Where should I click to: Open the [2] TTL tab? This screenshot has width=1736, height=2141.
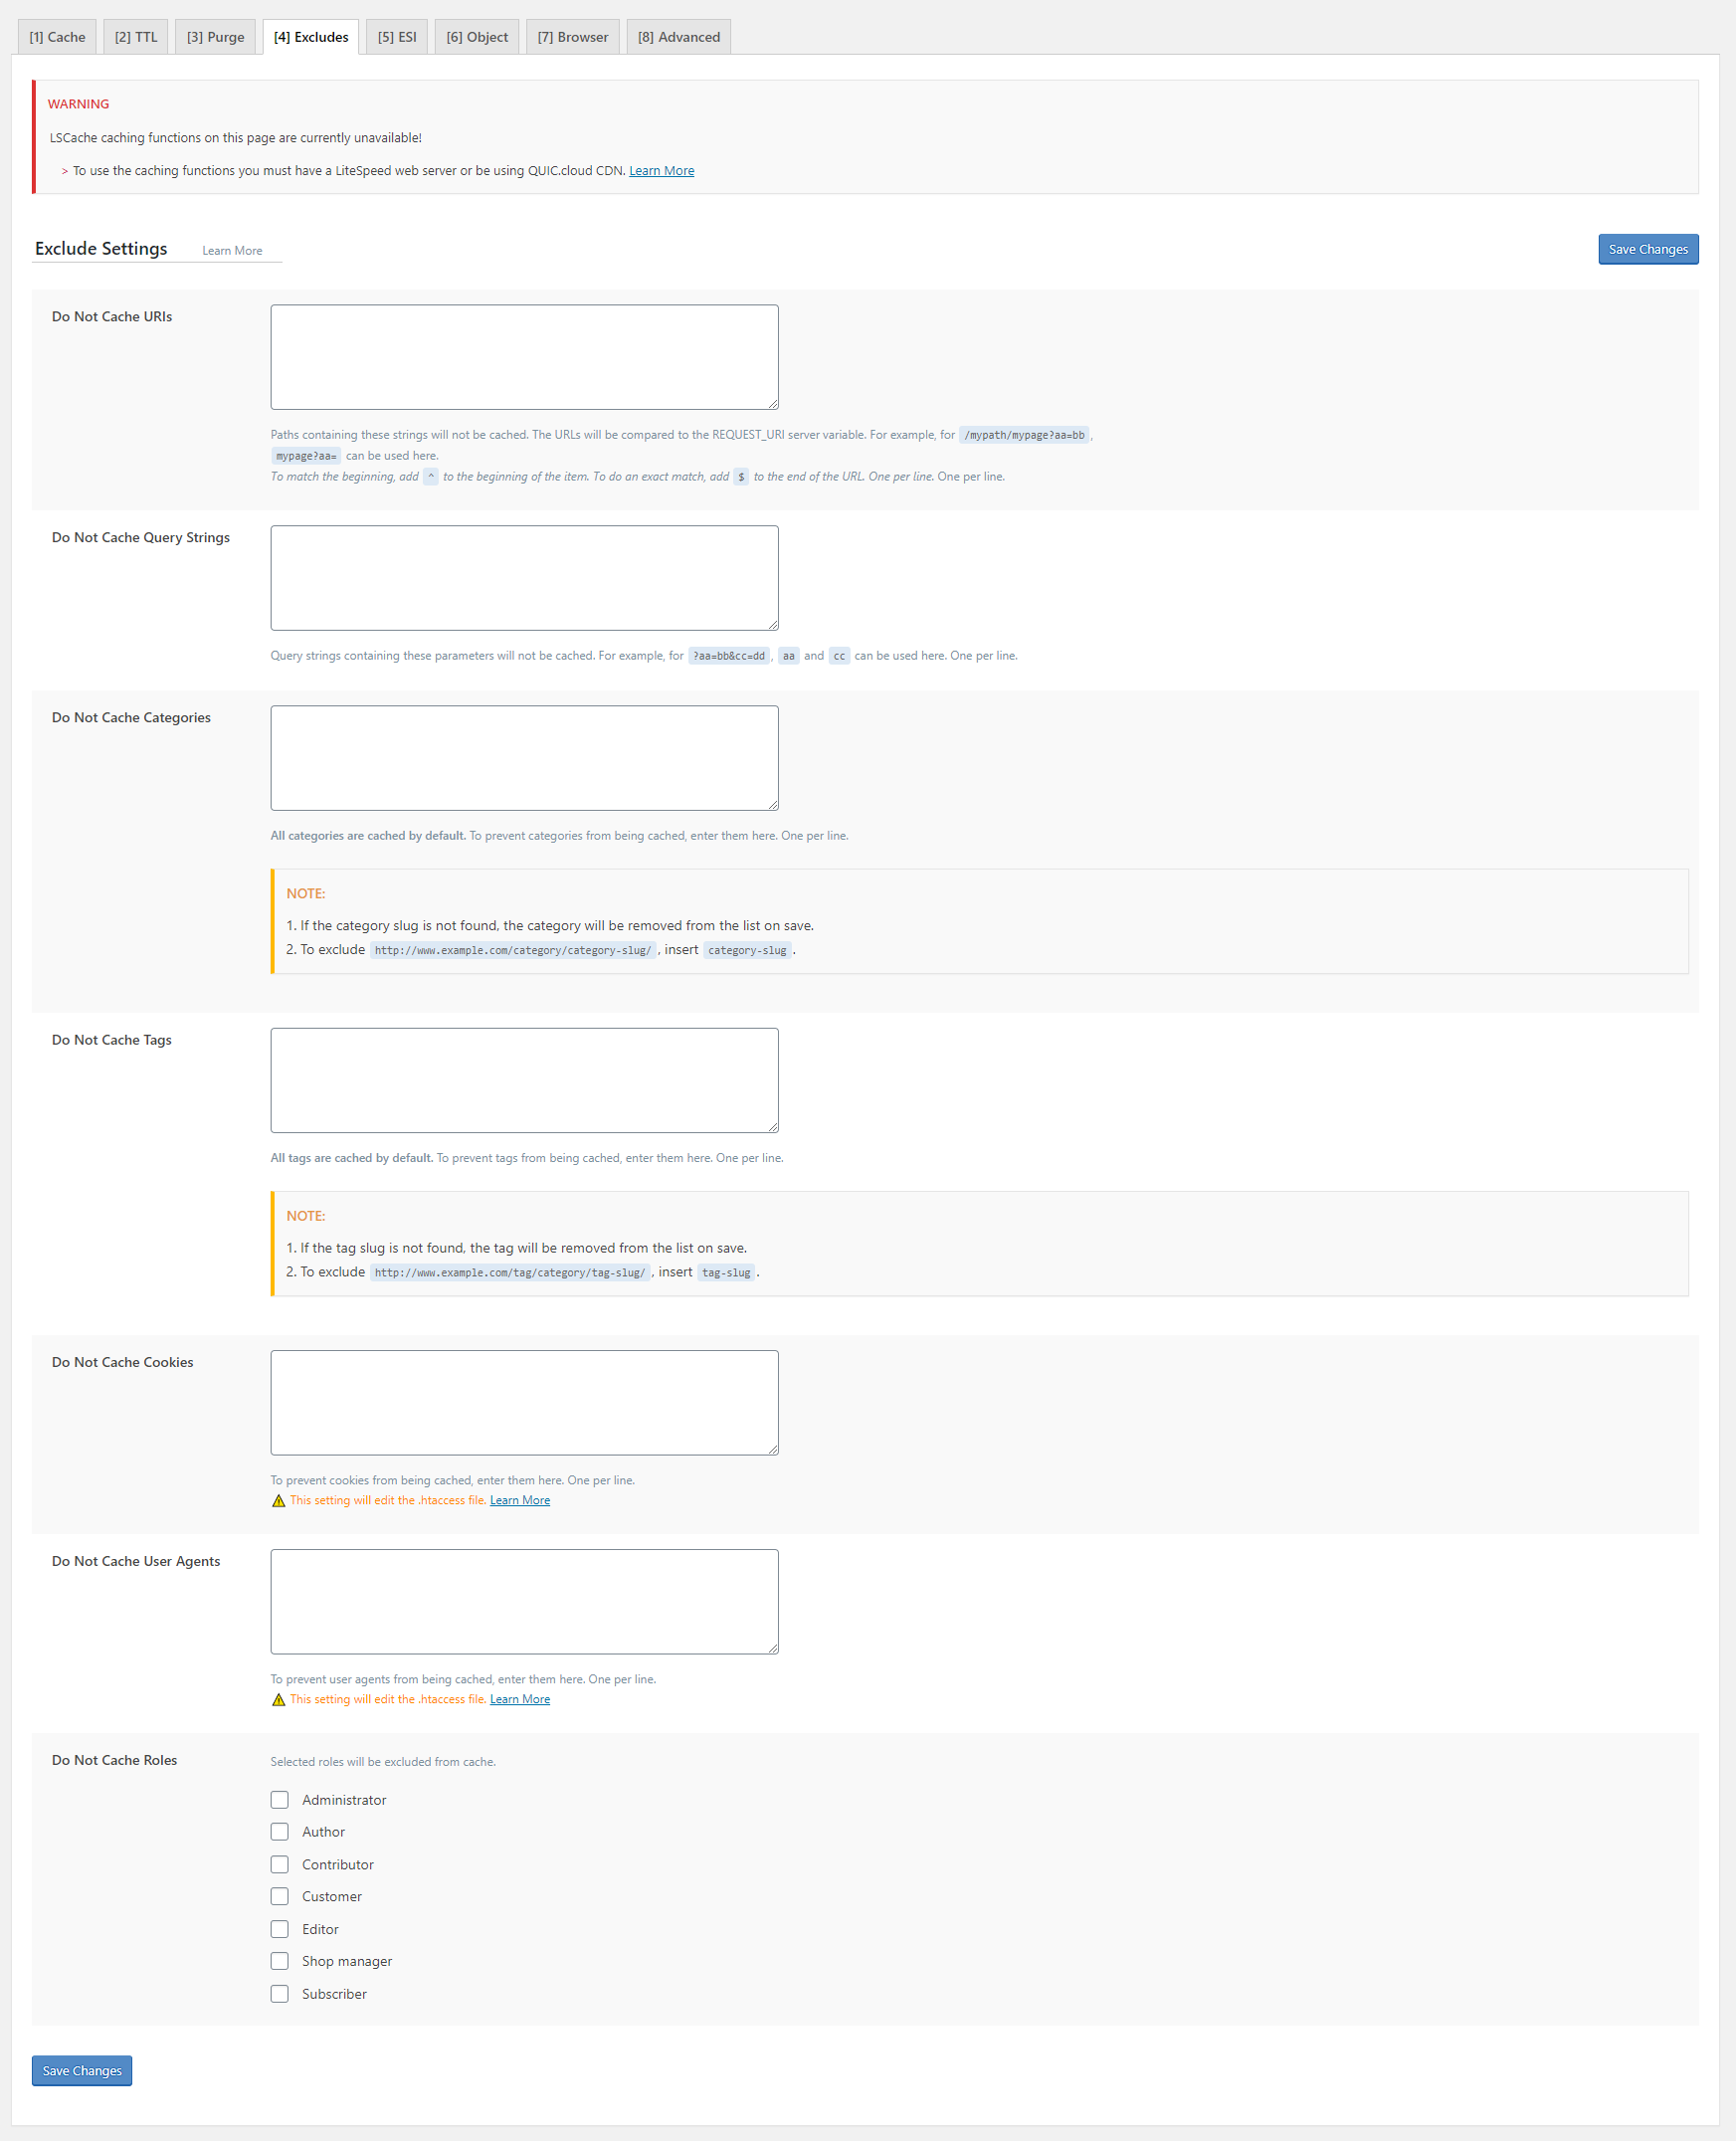[136, 37]
